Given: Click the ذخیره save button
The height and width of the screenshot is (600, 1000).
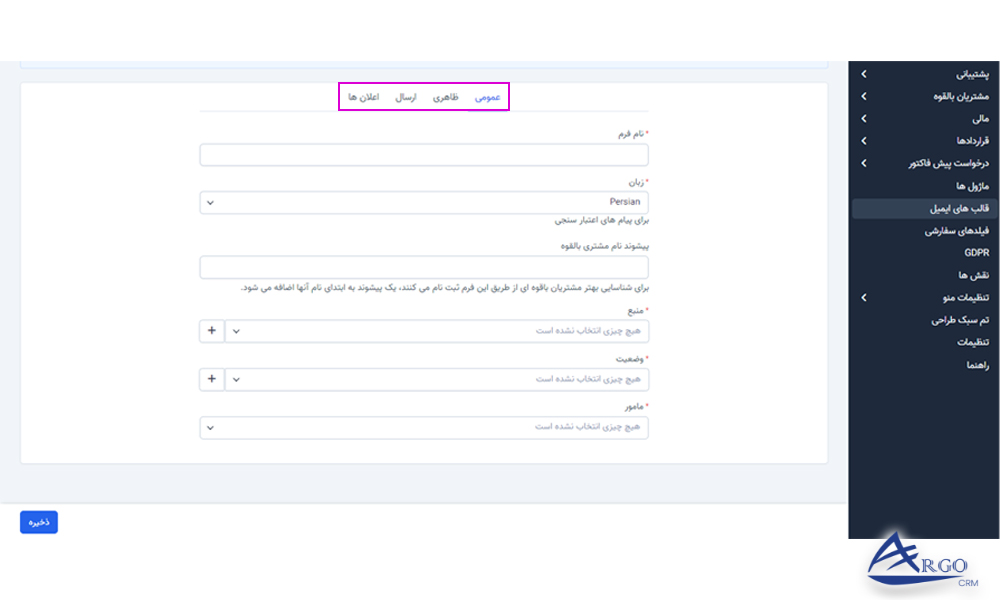Looking at the screenshot, I should [x=38, y=521].
